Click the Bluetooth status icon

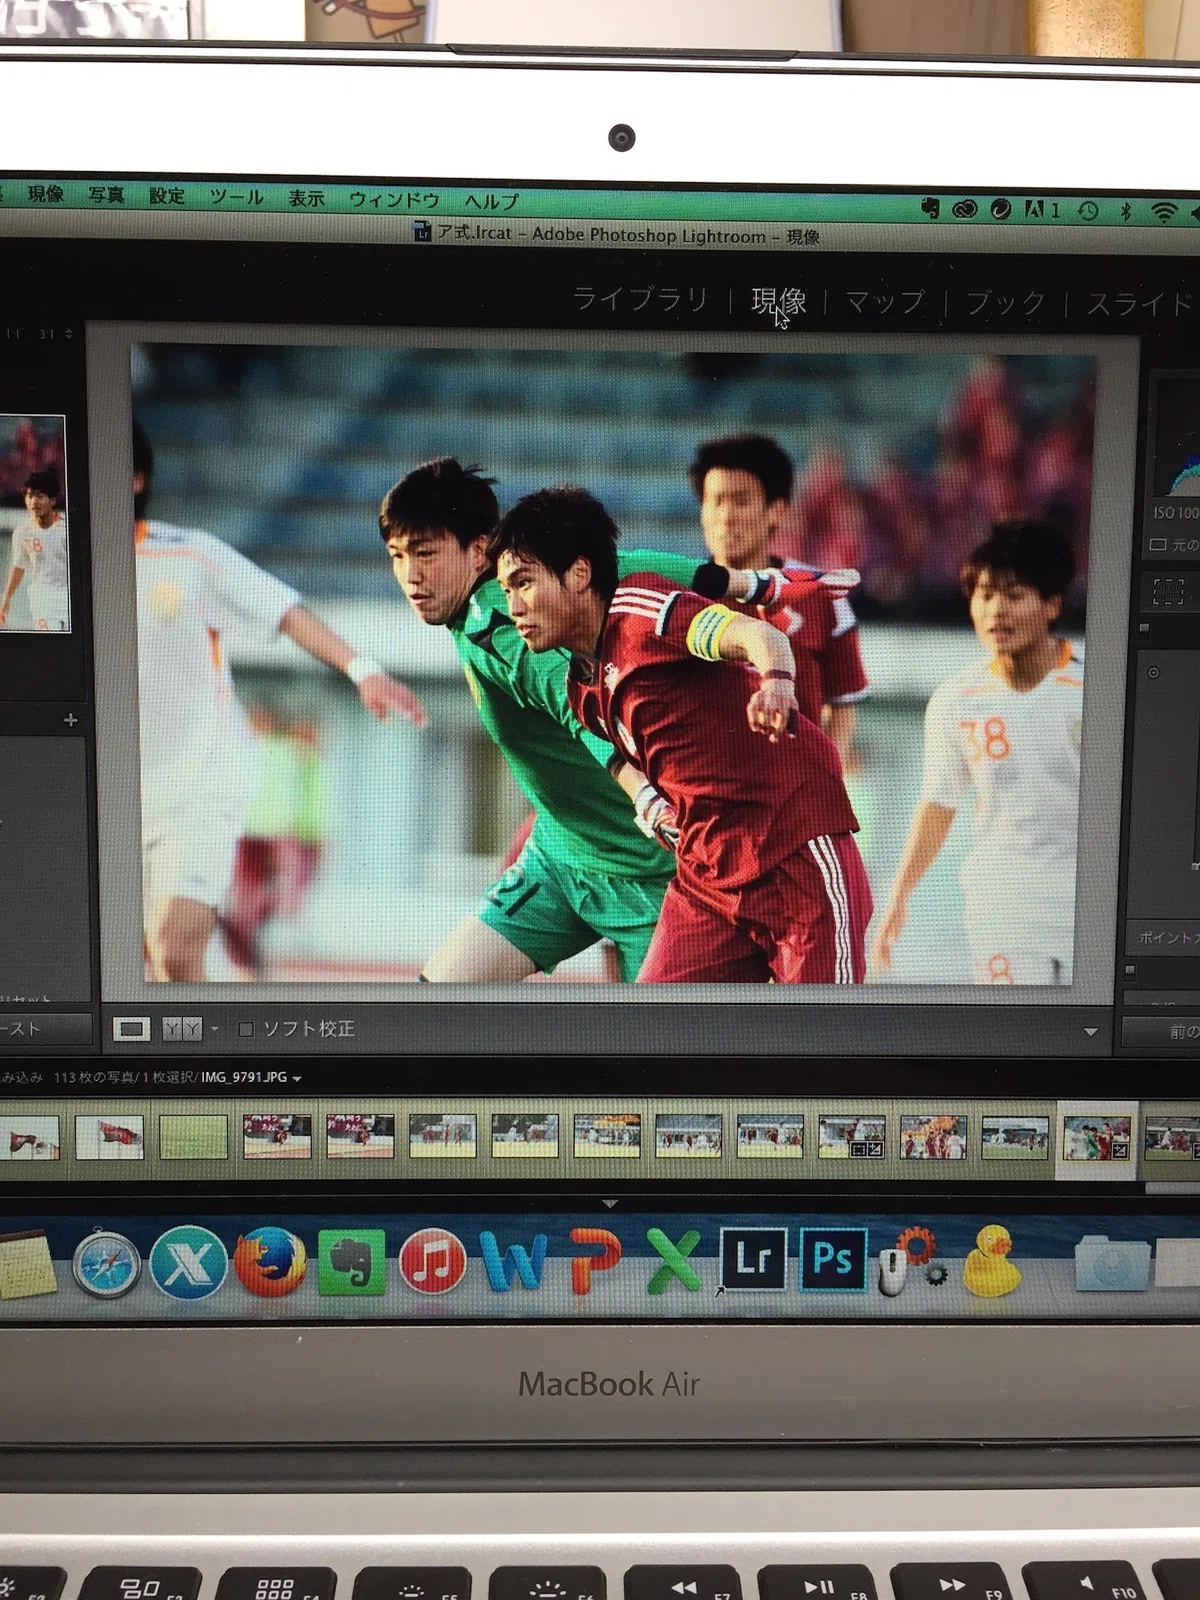click(1126, 211)
